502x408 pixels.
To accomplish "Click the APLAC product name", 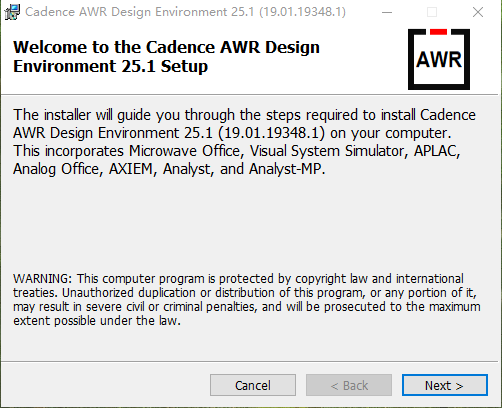I will tap(437, 151).
